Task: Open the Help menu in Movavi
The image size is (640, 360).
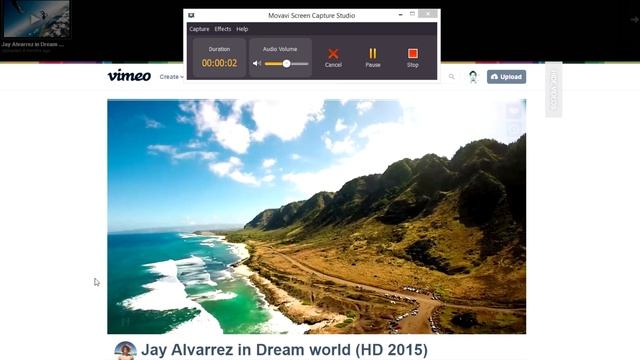Action: point(242,29)
